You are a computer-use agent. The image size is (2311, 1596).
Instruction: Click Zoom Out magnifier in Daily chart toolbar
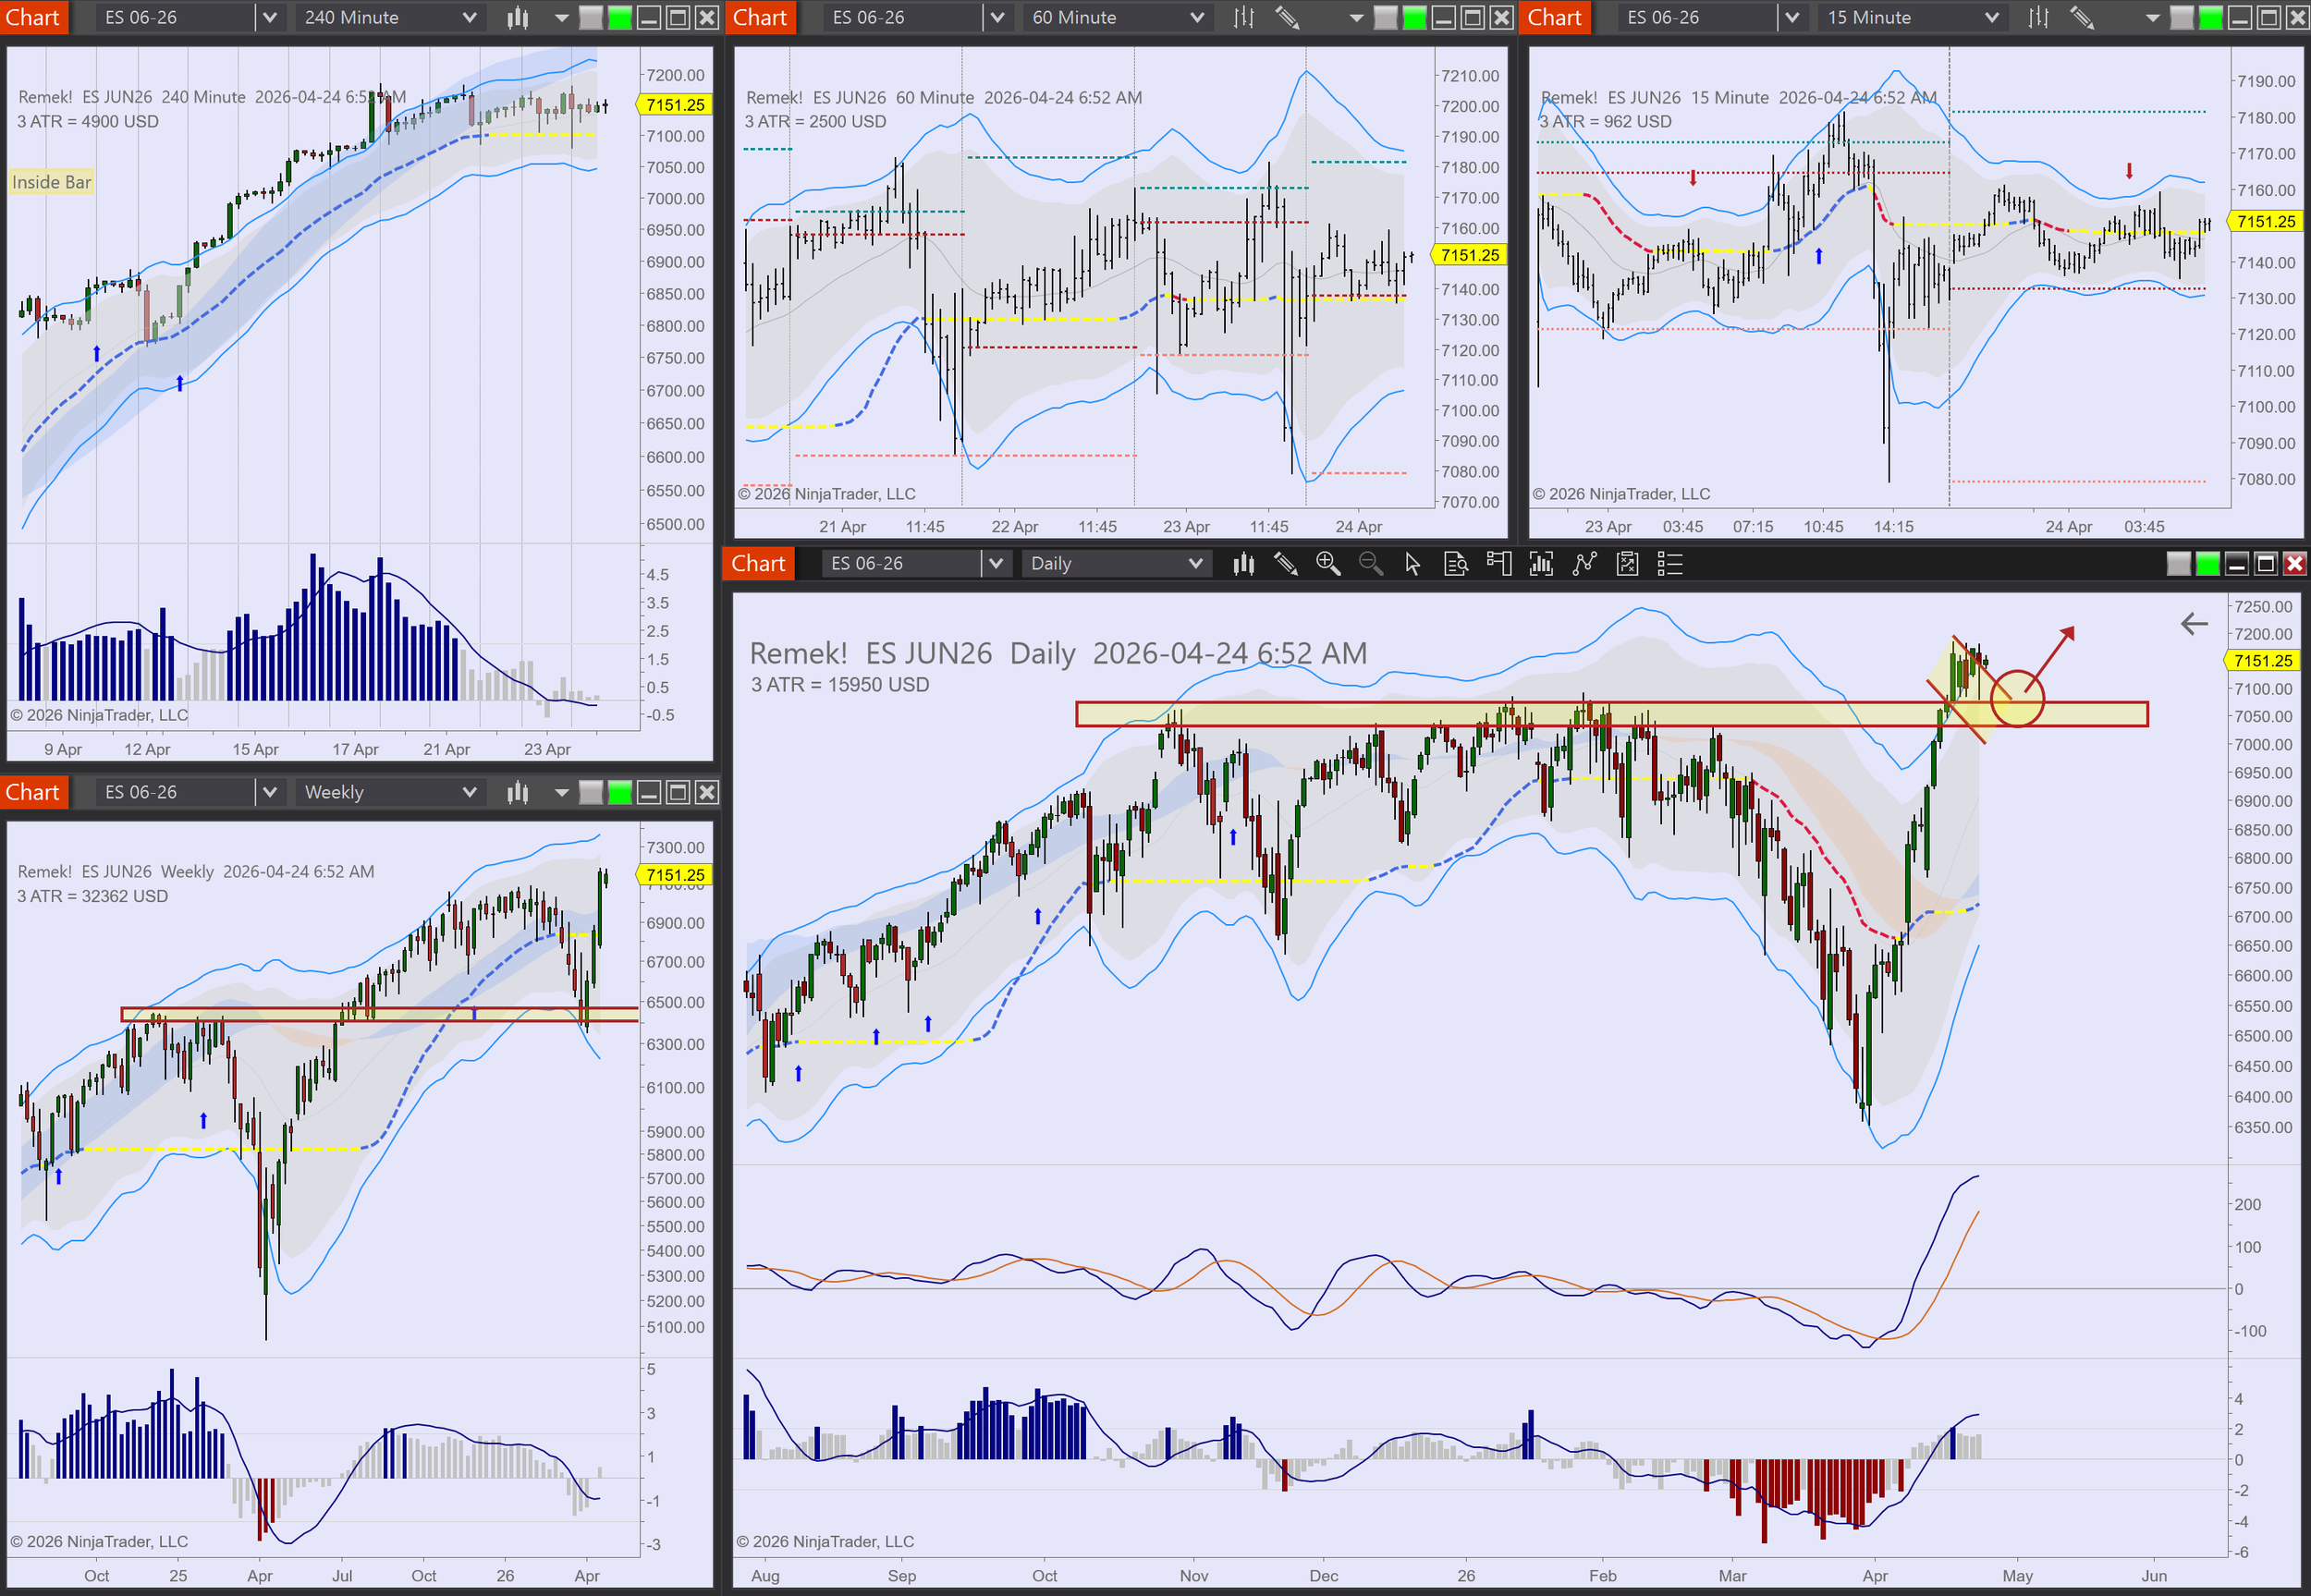tap(1370, 564)
